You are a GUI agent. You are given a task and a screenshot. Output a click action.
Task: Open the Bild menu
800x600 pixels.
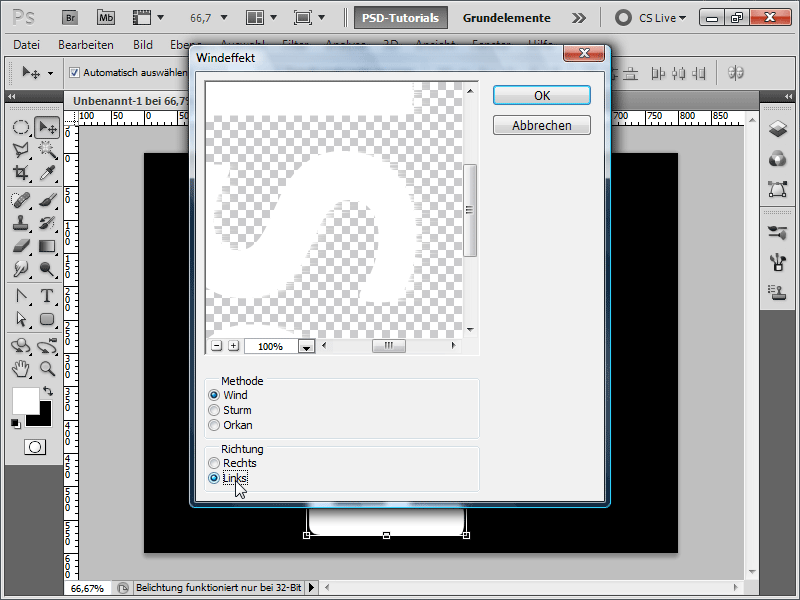143,45
